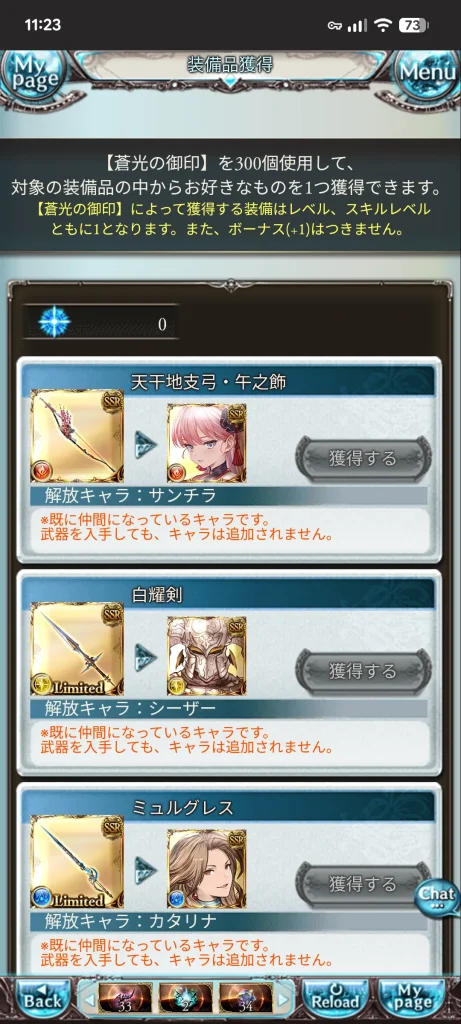Click 獲得する for 白耀剣
Screen dimensions: 461x1024
coord(363,671)
